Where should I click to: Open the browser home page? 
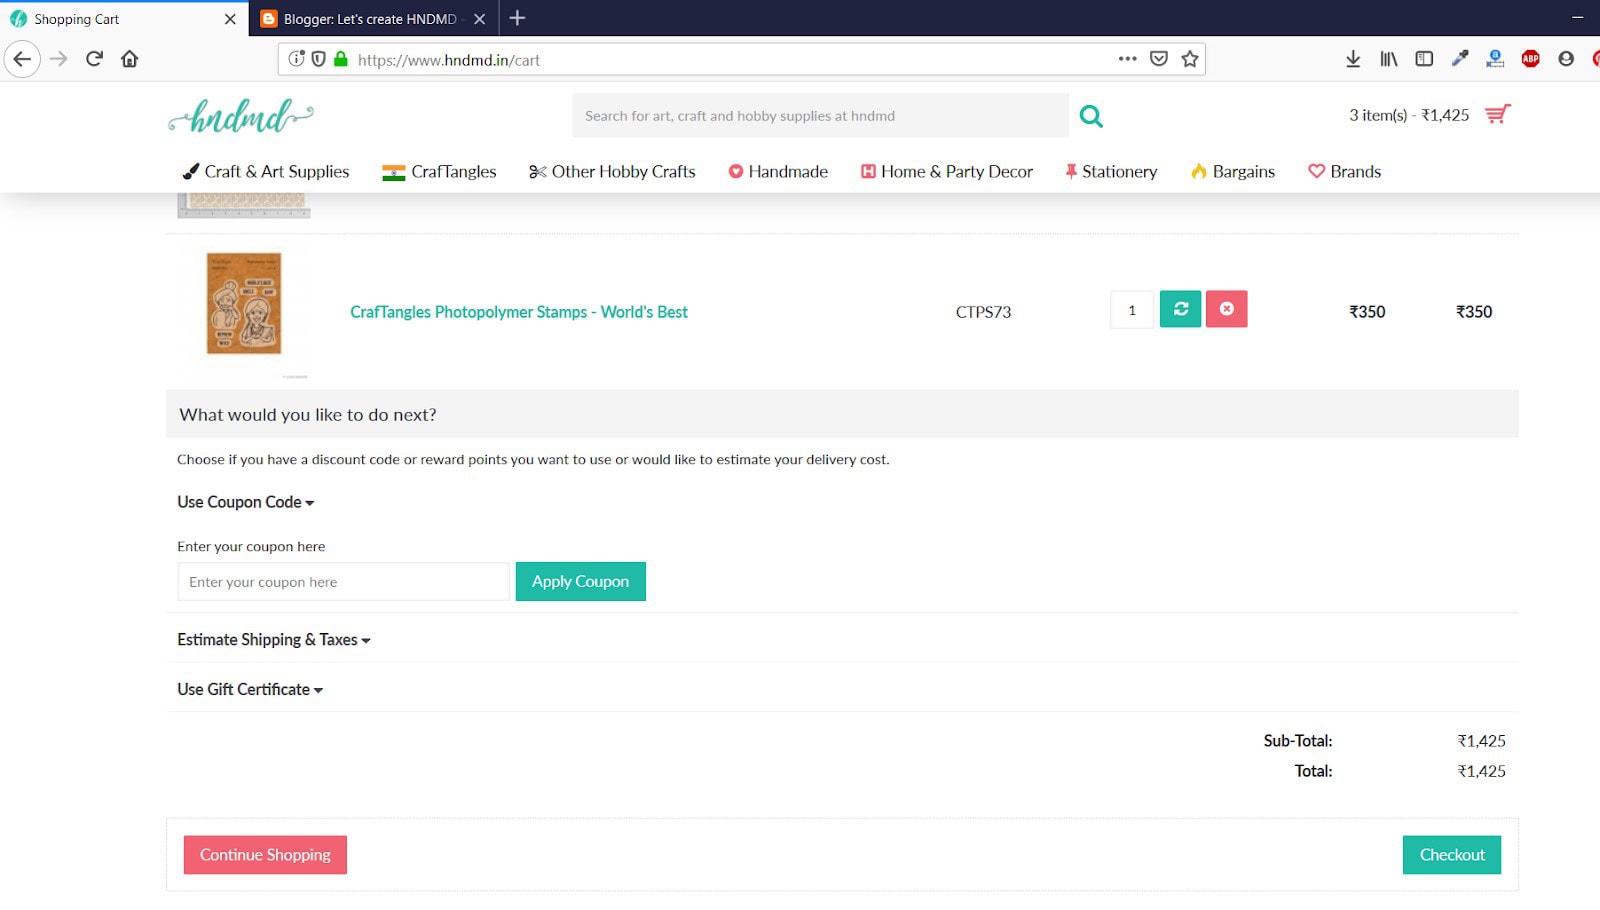129,59
